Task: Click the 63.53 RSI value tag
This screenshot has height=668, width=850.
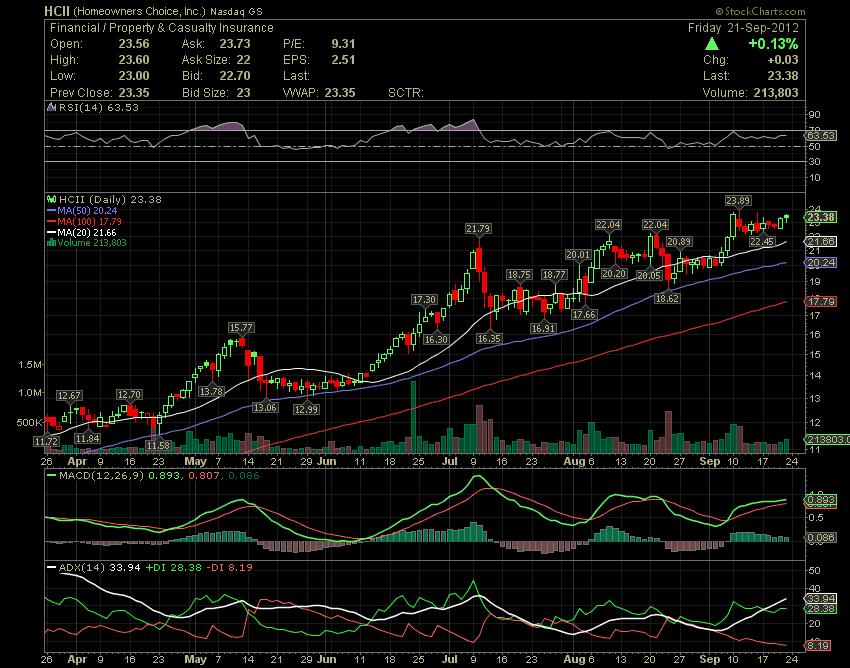Action: [821, 135]
